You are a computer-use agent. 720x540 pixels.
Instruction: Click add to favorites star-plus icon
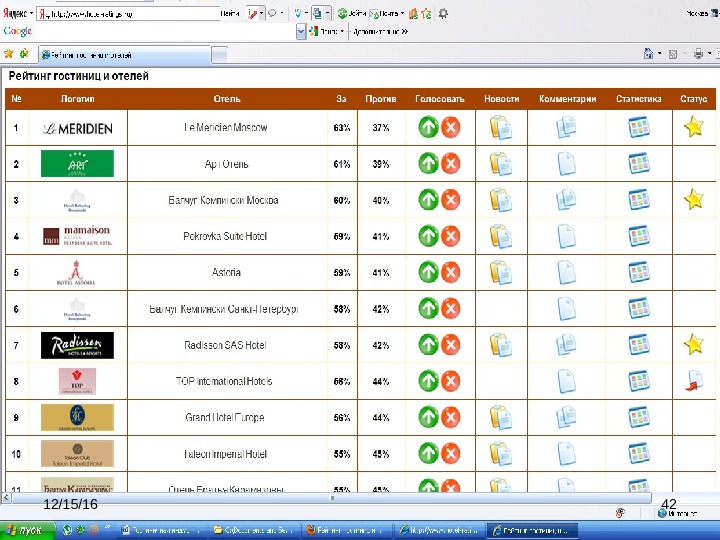point(24,54)
